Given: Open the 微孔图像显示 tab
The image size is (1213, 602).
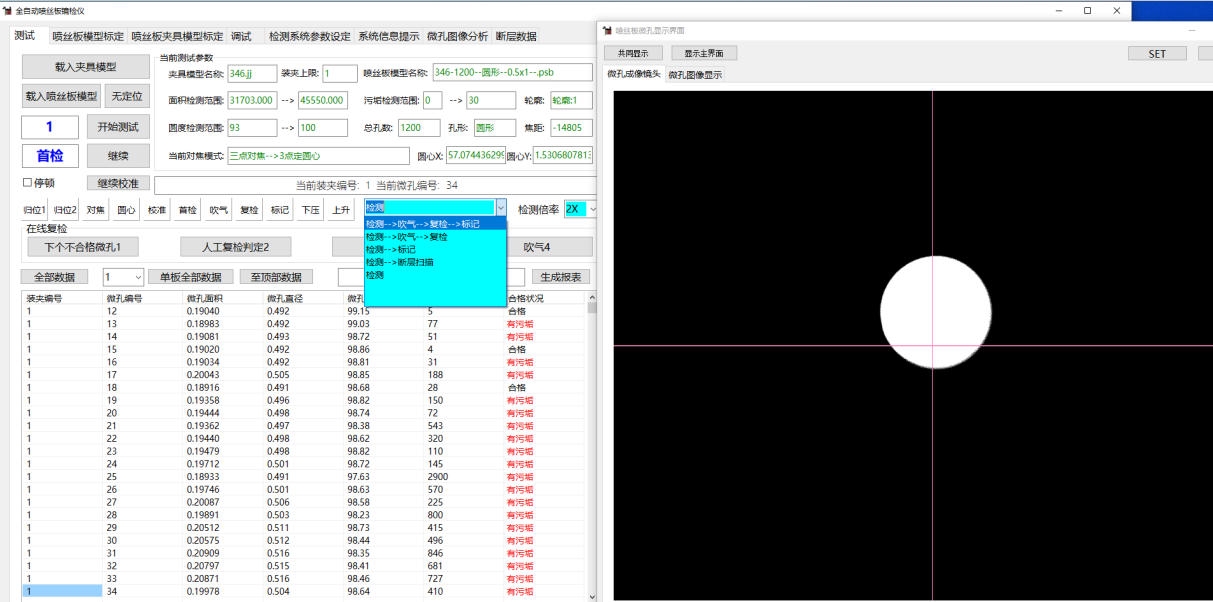Looking at the screenshot, I should pos(695,75).
